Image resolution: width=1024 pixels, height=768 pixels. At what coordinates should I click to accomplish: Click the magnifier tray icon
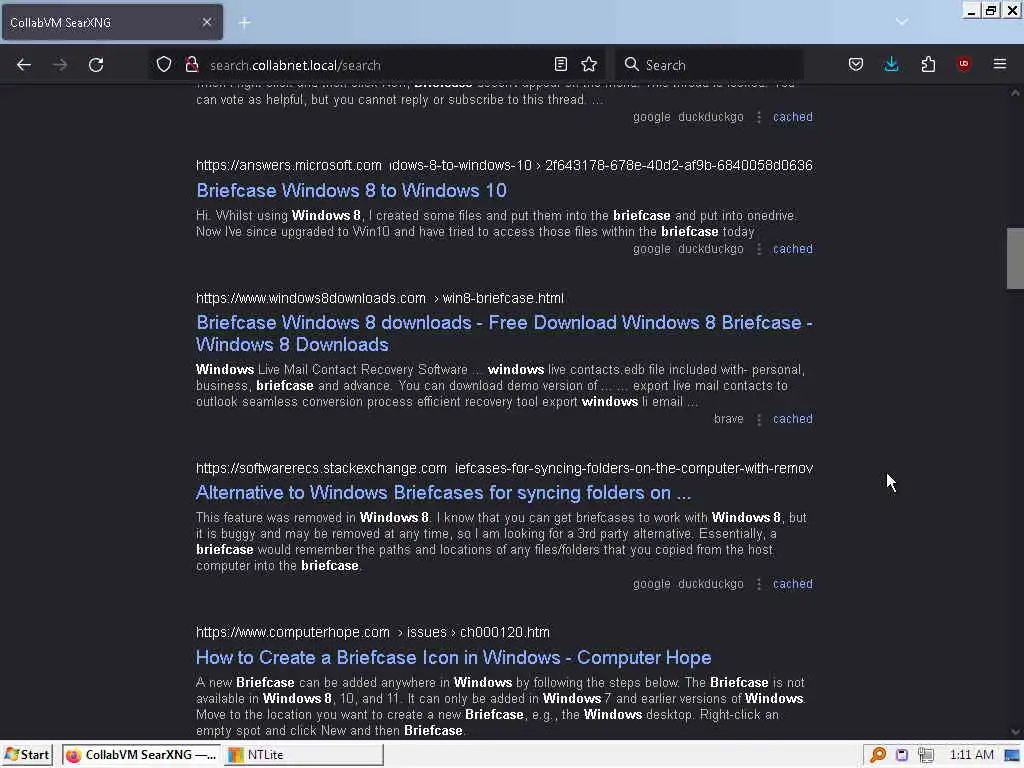878,755
